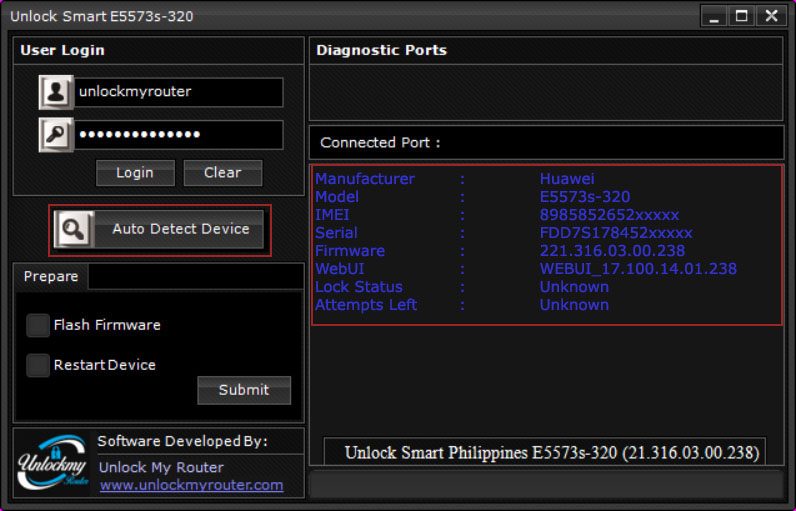Close the Unlock Smart E5573s-320 window

[x=771, y=16]
